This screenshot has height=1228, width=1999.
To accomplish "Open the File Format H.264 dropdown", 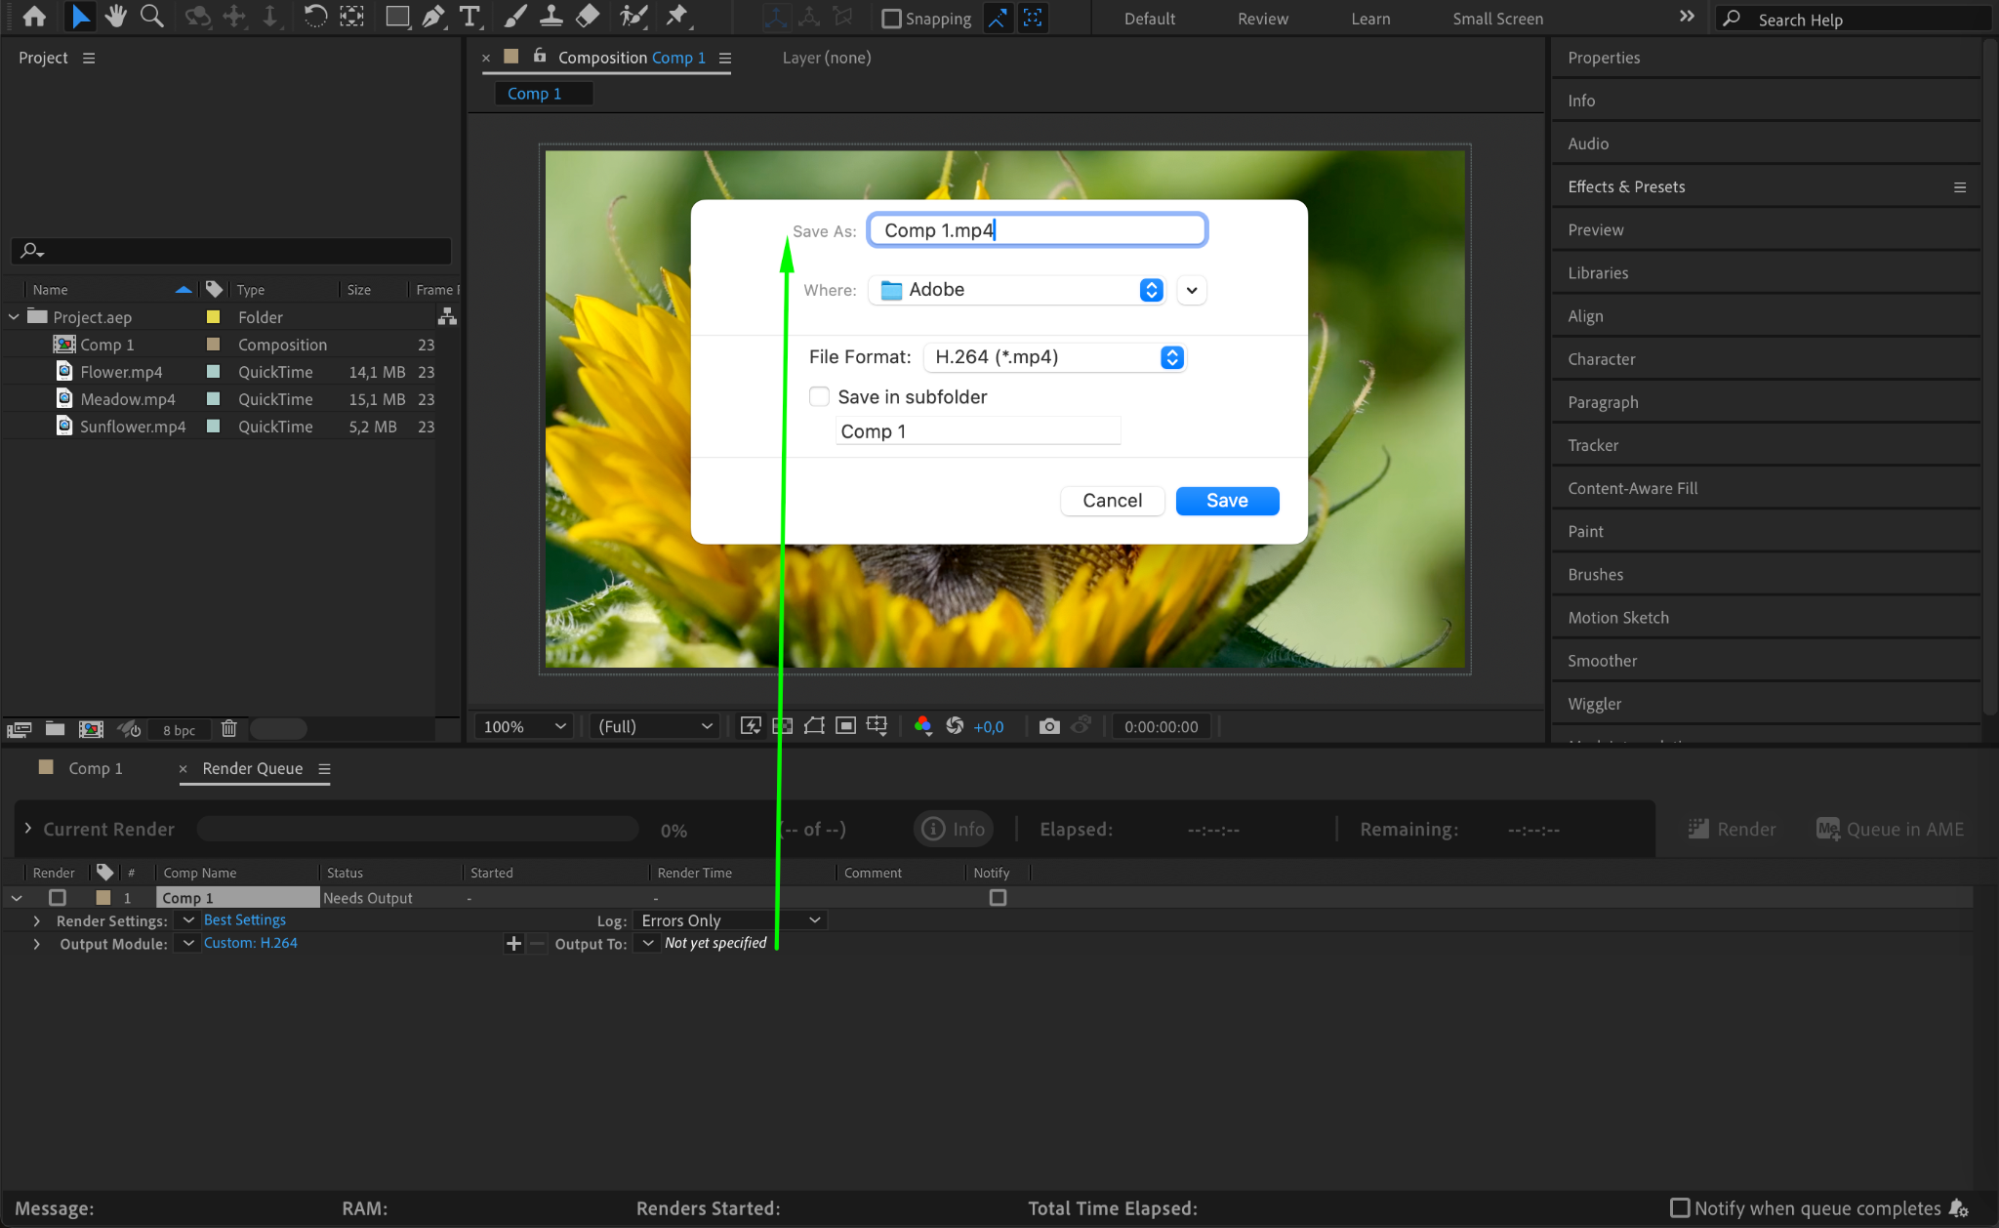I will coord(1054,357).
